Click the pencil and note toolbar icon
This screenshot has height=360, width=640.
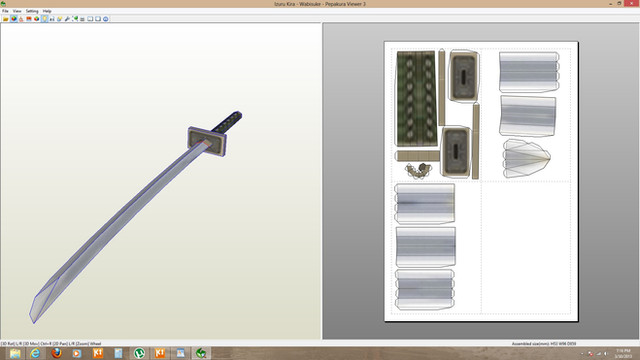coord(60,19)
